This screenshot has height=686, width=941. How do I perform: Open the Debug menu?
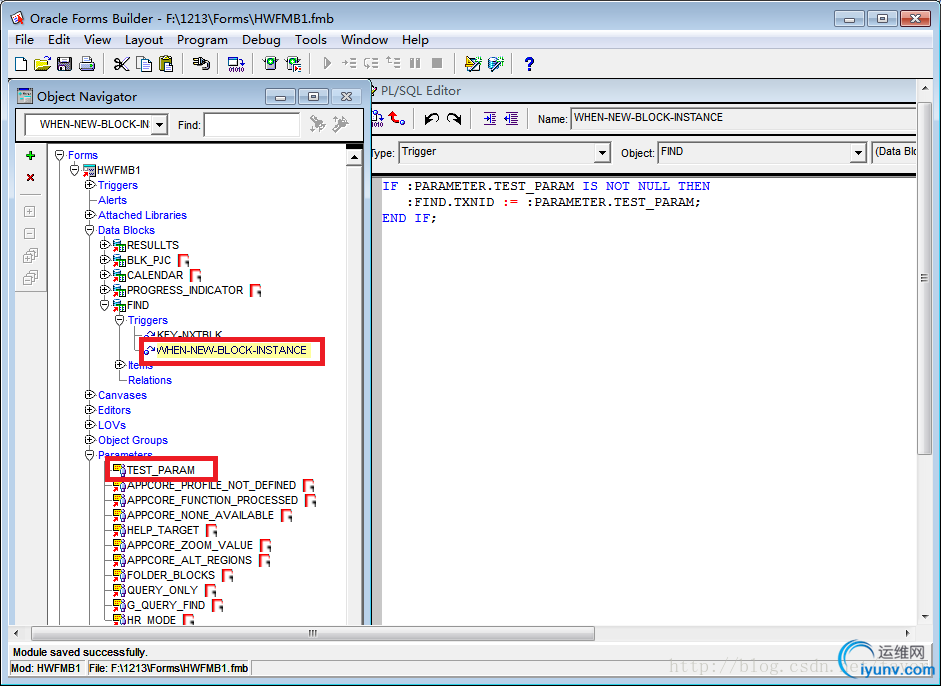261,40
